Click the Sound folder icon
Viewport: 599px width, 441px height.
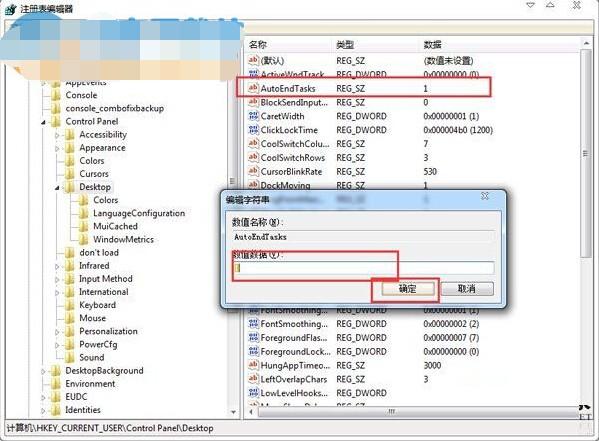pyautogui.click(x=70, y=357)
